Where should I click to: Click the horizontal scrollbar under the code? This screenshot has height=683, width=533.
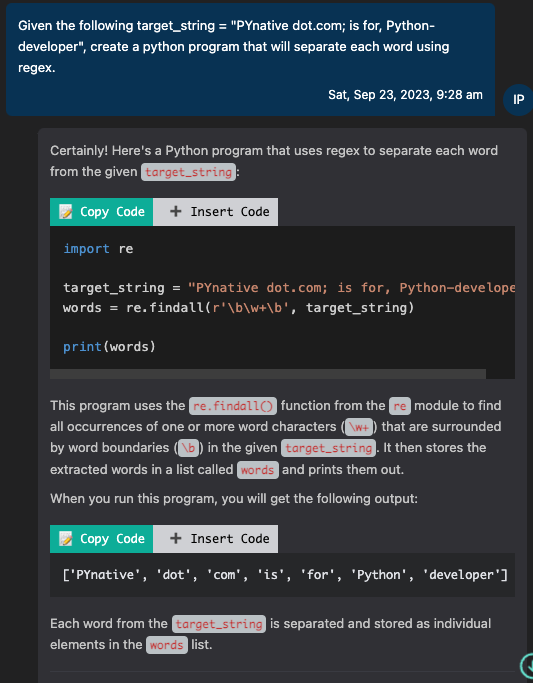point(268,374)
